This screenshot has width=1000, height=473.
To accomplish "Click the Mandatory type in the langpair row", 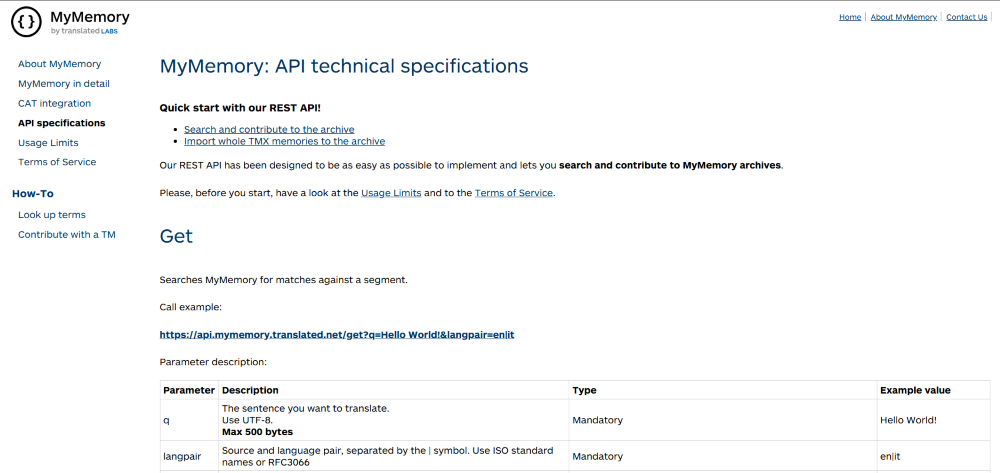I will pos(598,456).
